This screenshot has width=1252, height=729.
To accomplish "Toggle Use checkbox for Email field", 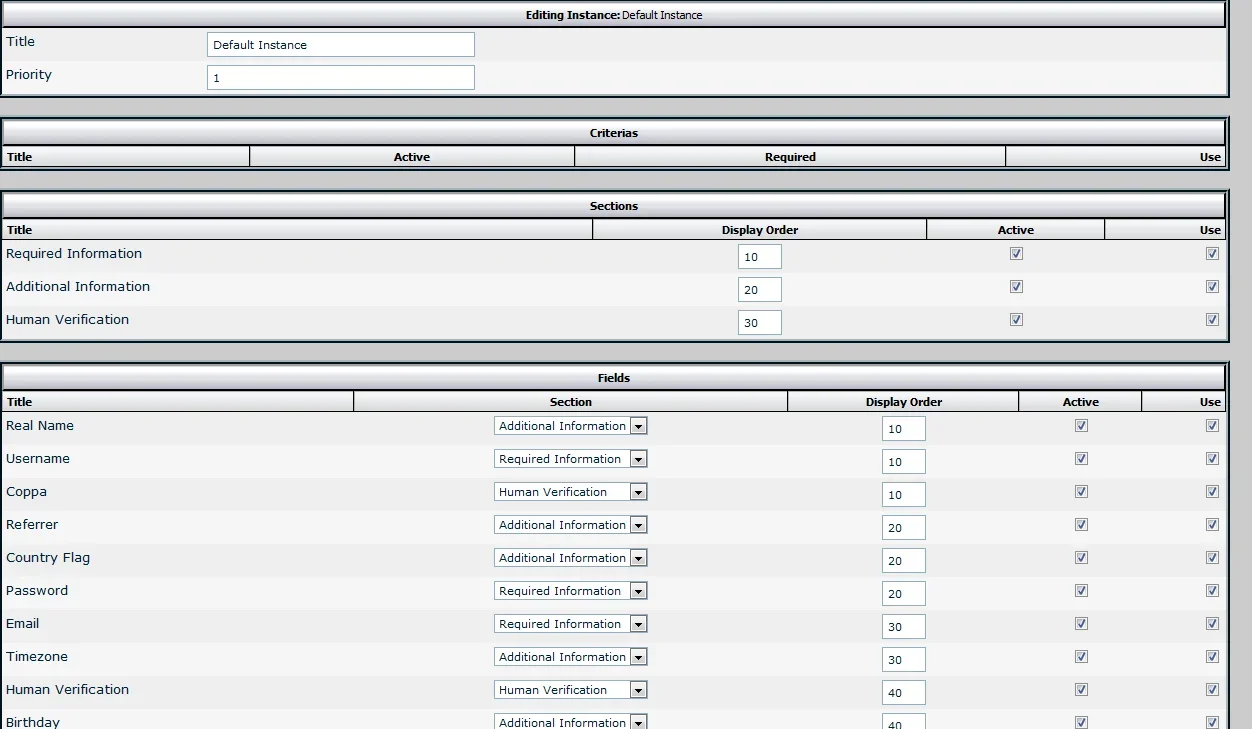I will [1212, 624].
